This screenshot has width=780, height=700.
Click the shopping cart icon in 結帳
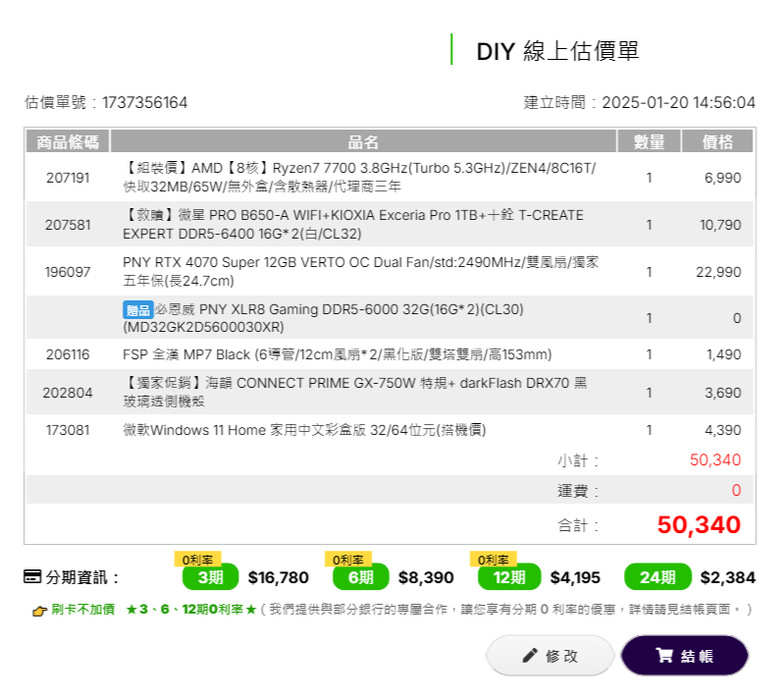664,655
